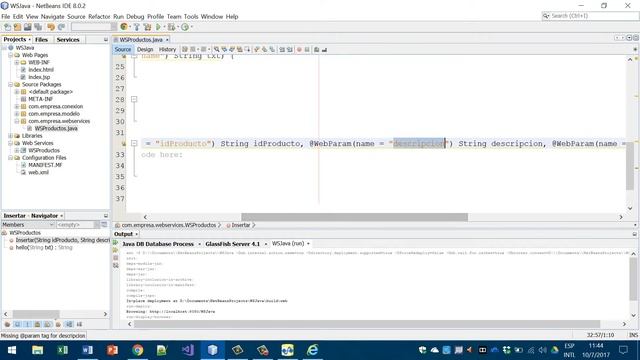Collapse the Configuration Files node

point(10,158)
